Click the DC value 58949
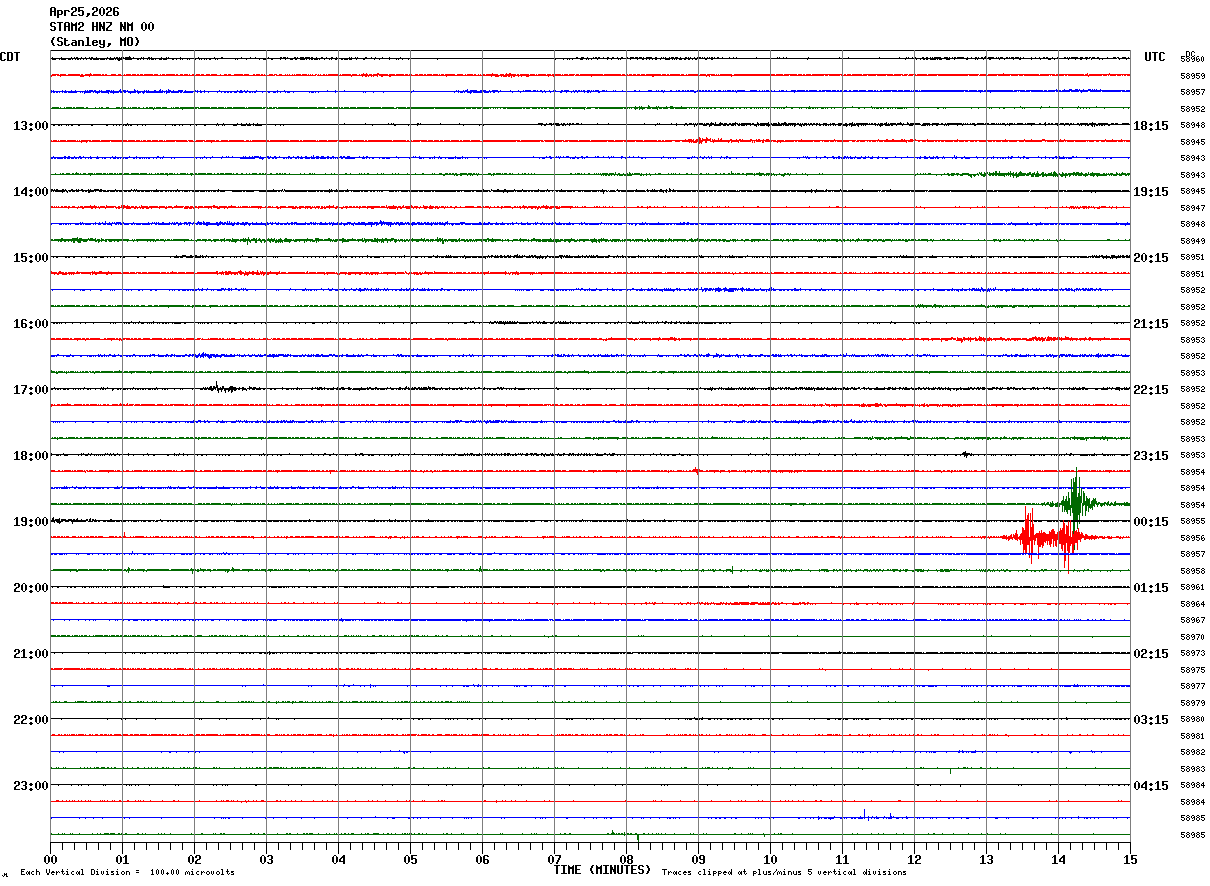The image size is (1210, 886). (1192, 241)
